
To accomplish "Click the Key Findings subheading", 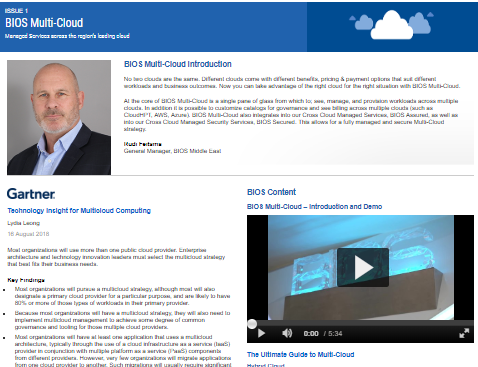I will click(26, 280).
